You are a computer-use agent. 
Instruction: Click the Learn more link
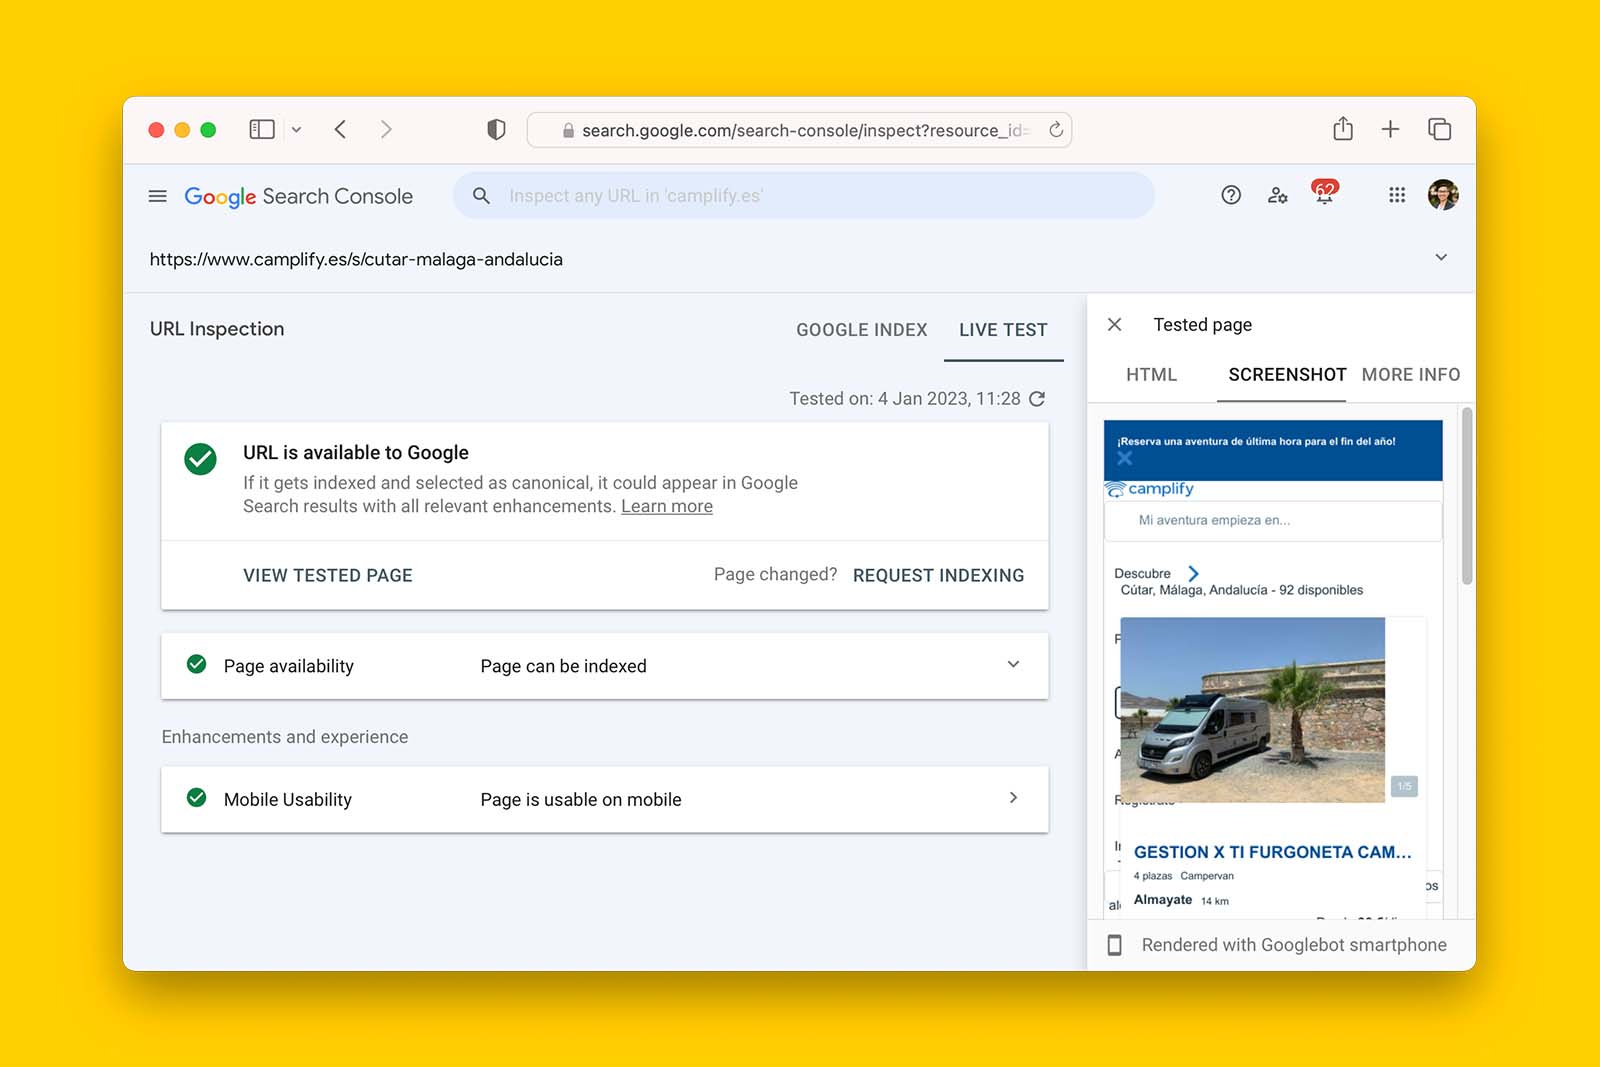click(667, 506)
